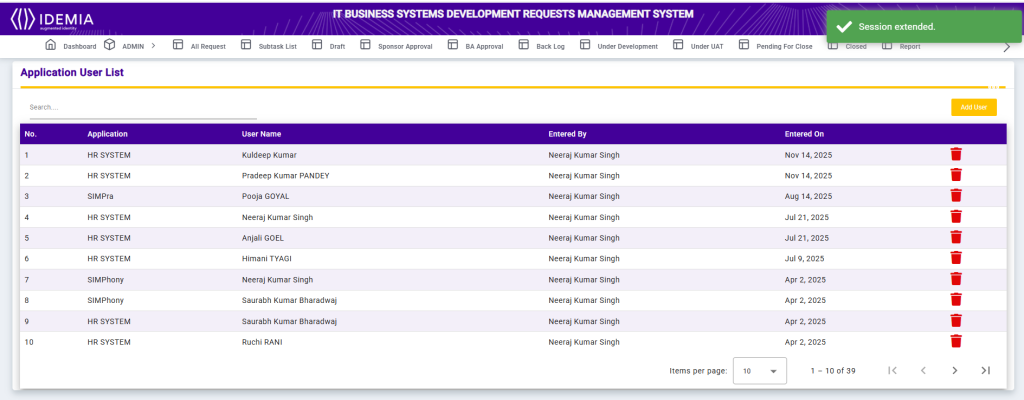The width and height of the screenshot is (1024, 400).
Task: Click the ADMIN cube icon
Action: coord(109,45)
